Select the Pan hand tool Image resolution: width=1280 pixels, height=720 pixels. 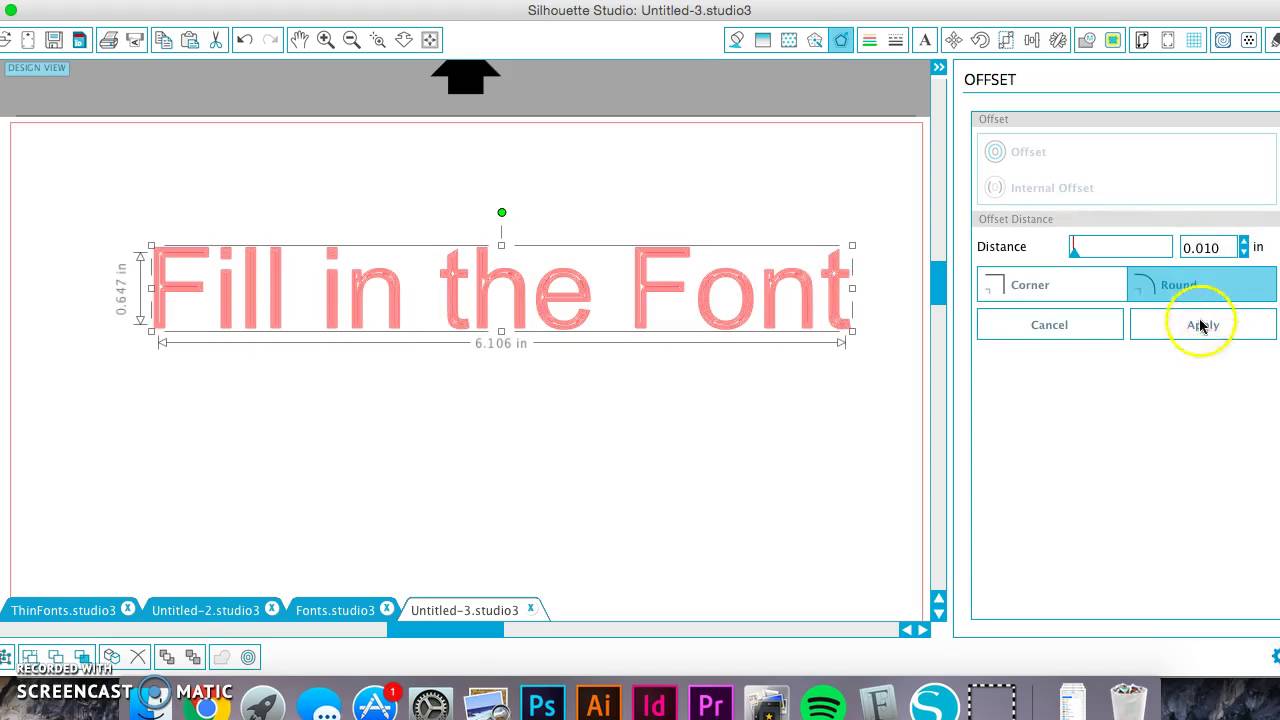click(299, 40)
